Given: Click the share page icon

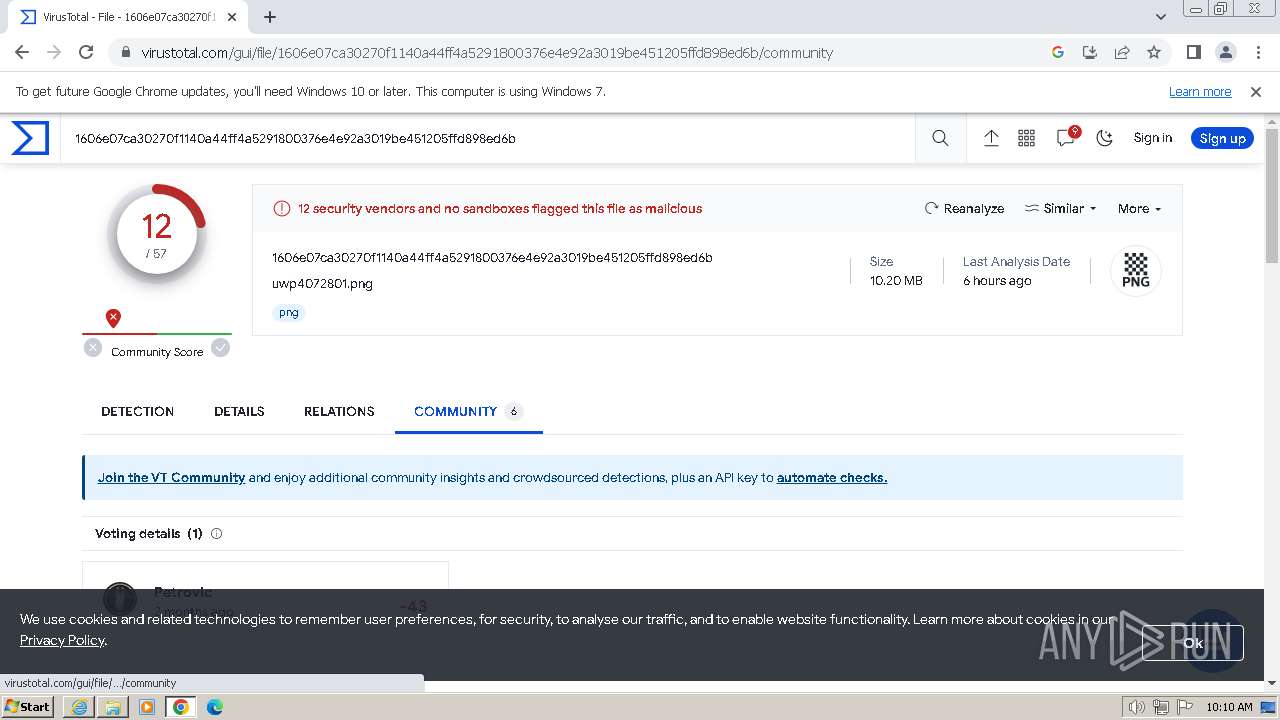Looking at the screenshot, I should point(1122,53).
